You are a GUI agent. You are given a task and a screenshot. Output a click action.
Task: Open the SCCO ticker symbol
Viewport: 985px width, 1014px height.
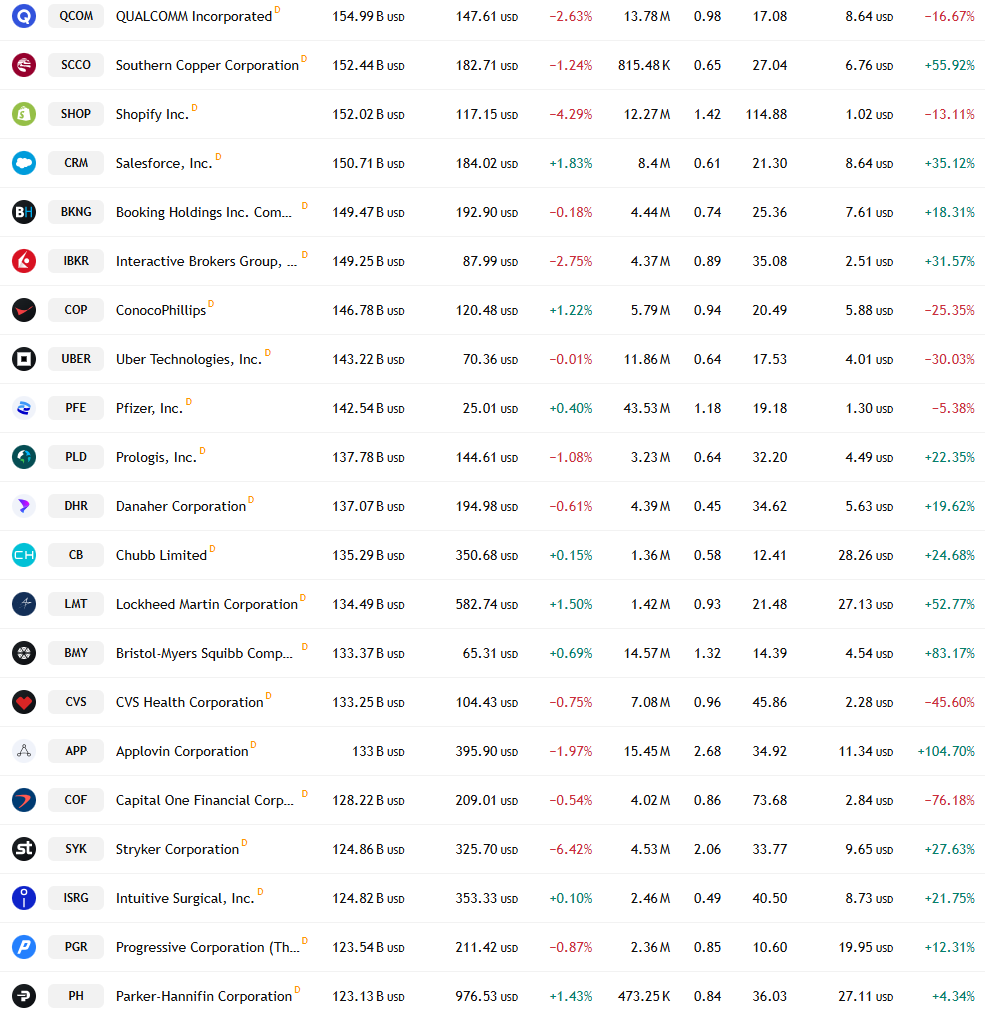coord(76,65)
